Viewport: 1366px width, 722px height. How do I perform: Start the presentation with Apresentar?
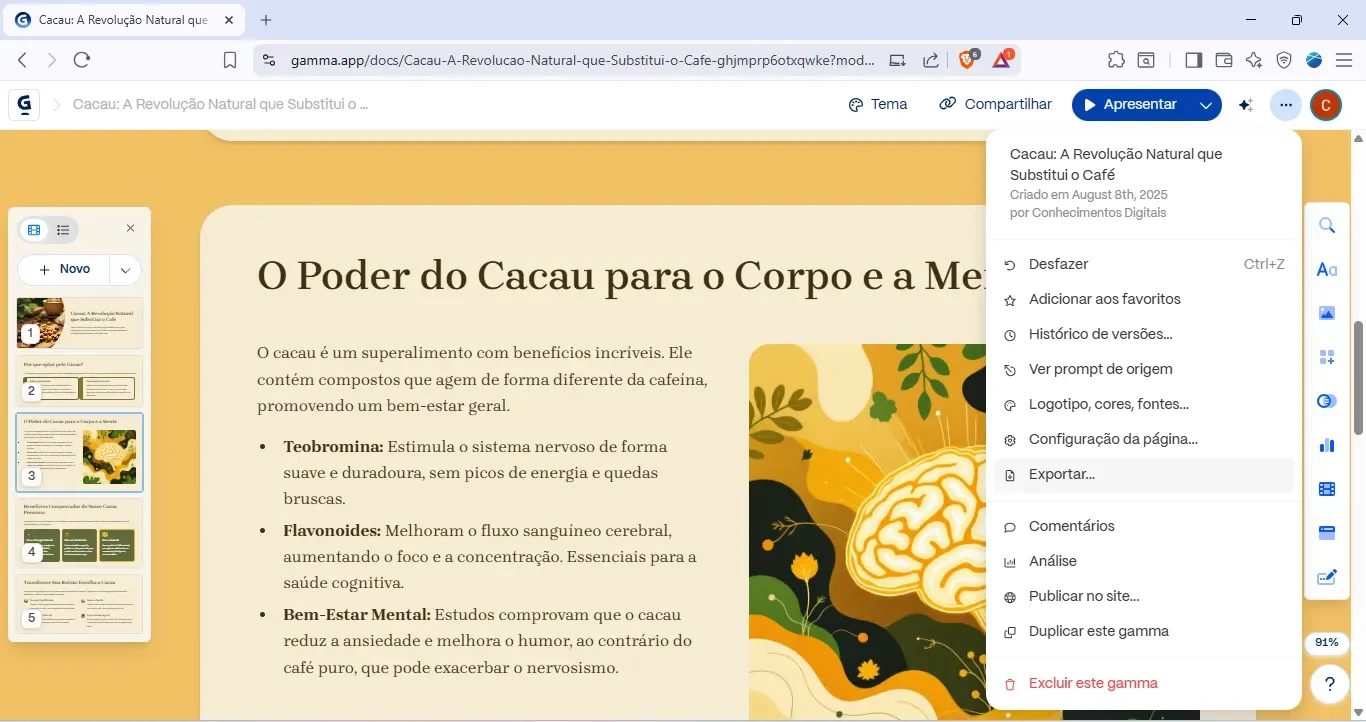point(1130,104)
